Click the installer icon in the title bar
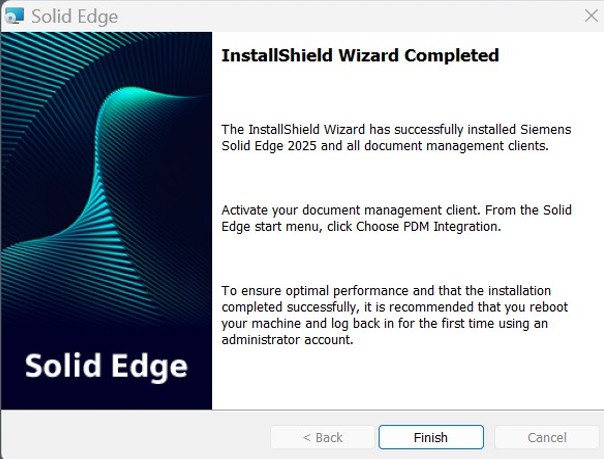Viewport: 604px width, 459px height. click(x=14, y=16)
